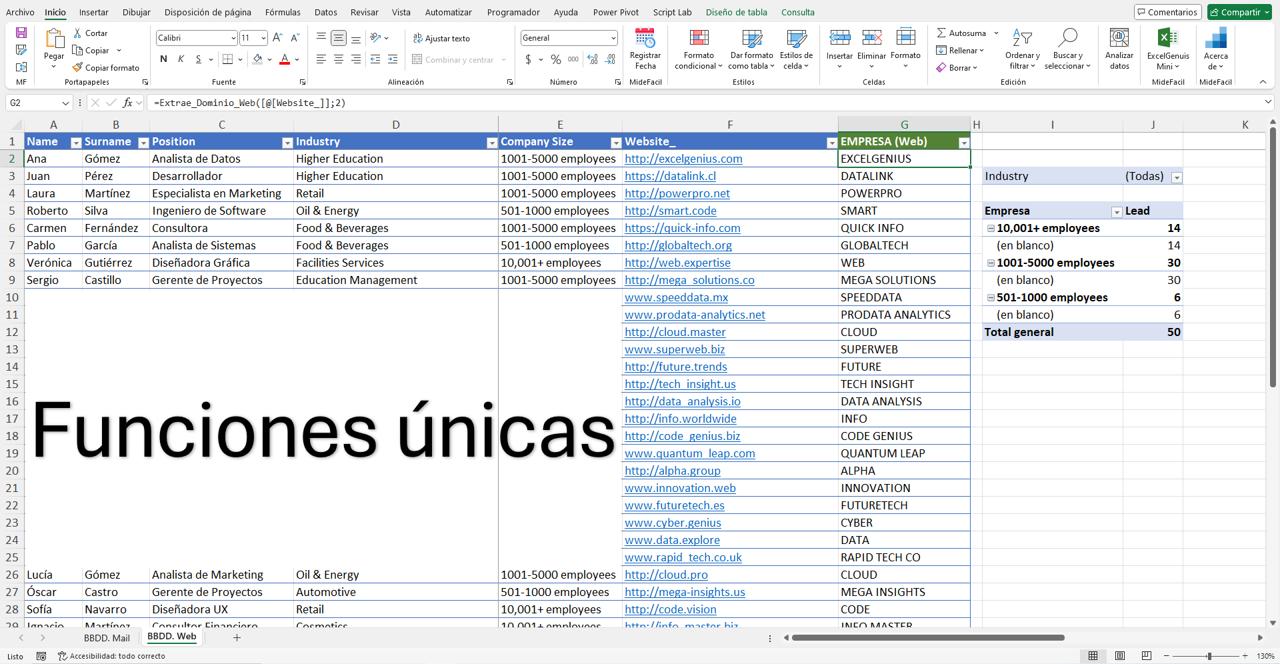Switch to the BBDD. Mail sheet tab
This screenshot has width=1280, height=664.
(x=106, y=637)
